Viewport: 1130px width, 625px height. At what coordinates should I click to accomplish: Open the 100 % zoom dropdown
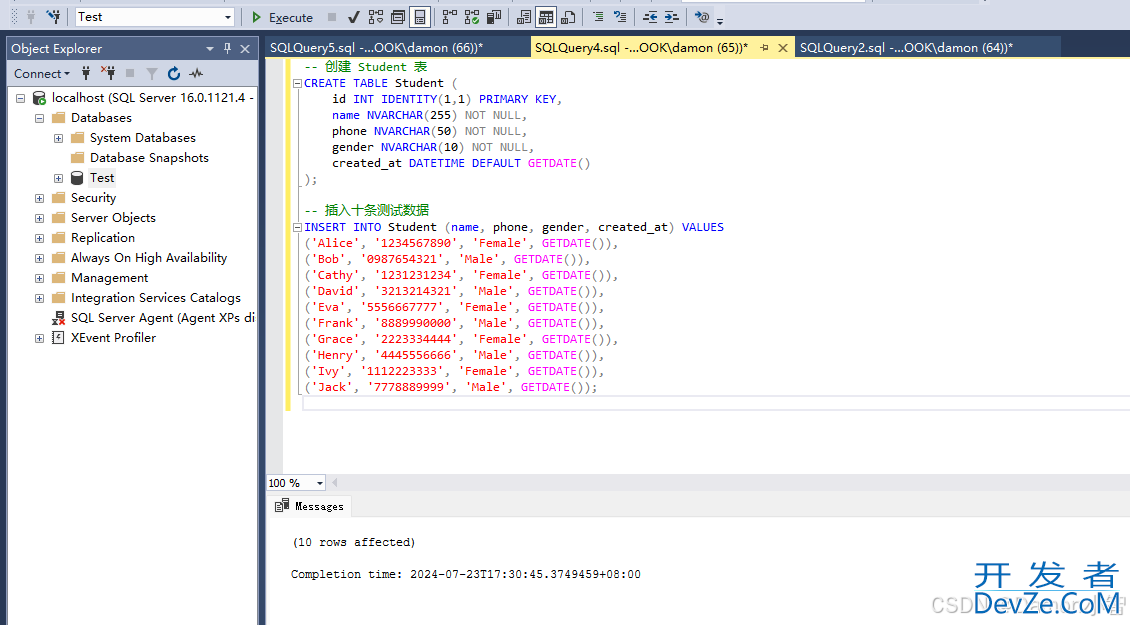point(320,483)
